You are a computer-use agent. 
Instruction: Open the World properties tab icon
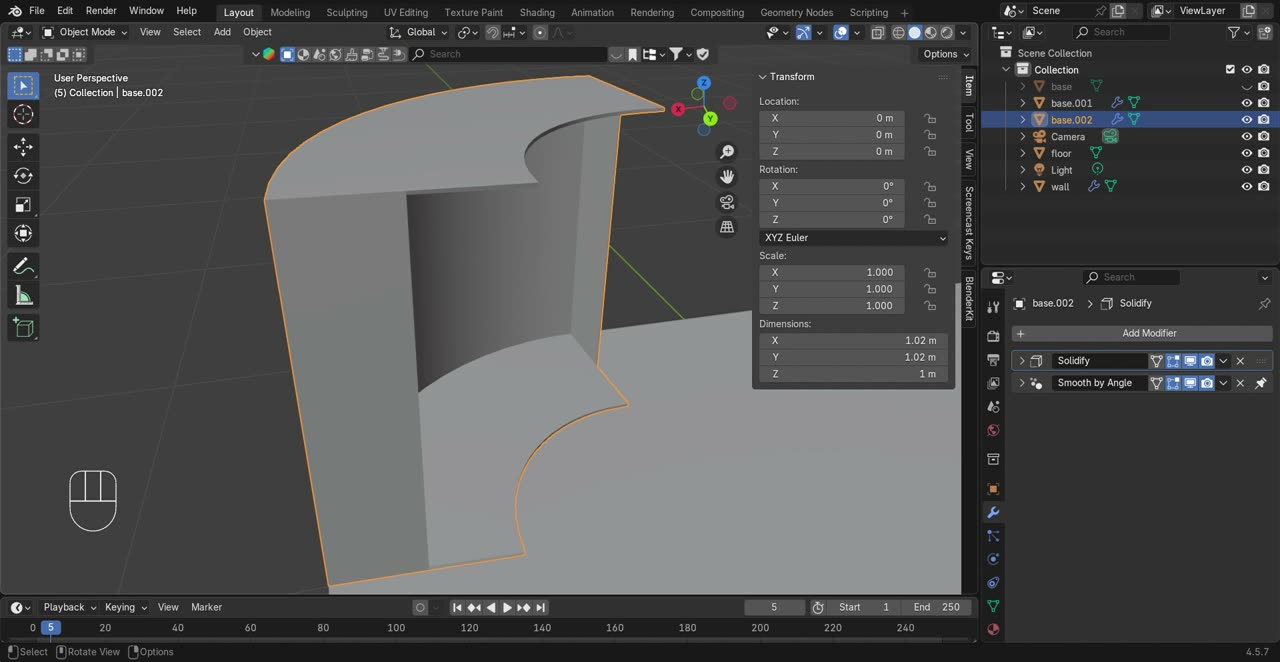[x=993, y=430]
